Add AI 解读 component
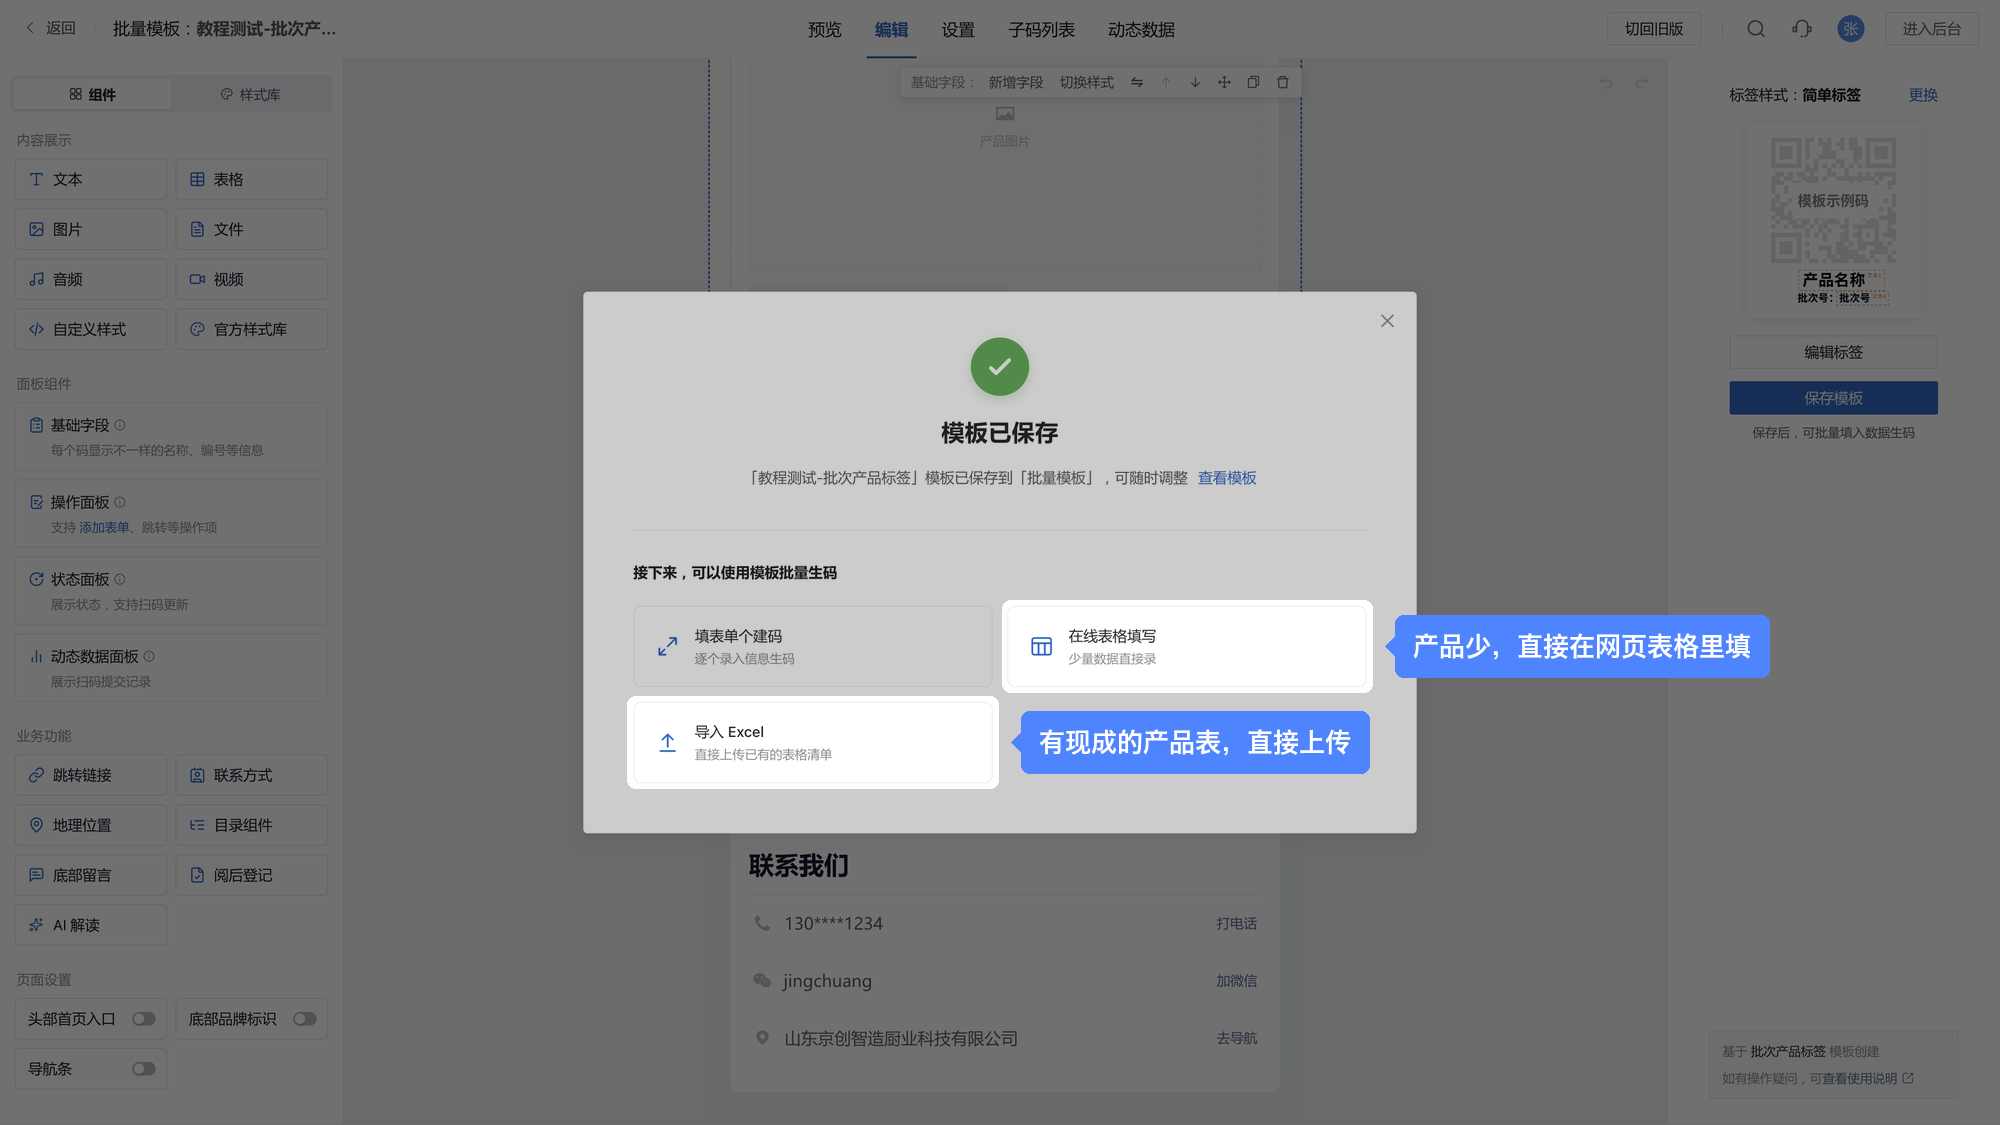This screenshot has height=1125, width=2000. pyautogui.click(x=91, y=925)
